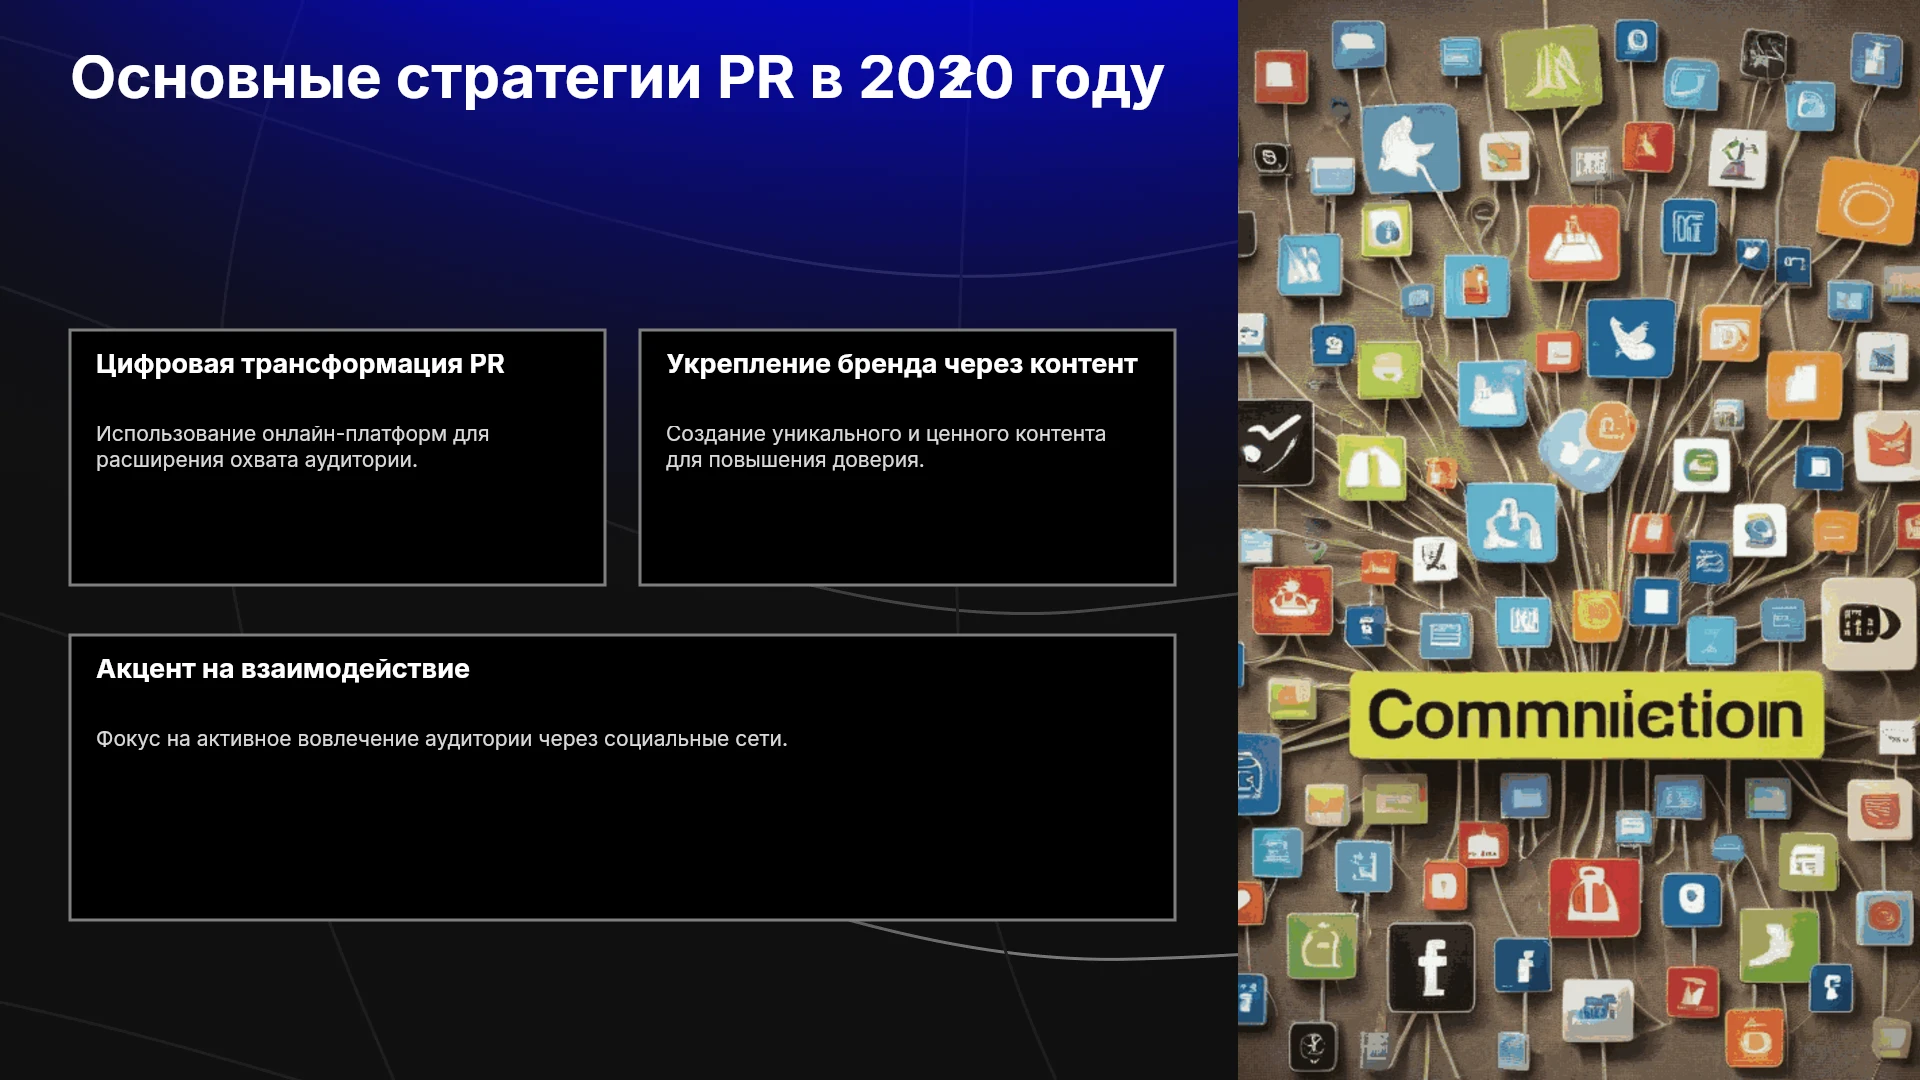1920x1080 pixels.
Task: Click the large black Facebook 'f' icon
Action: (1431, 967)
